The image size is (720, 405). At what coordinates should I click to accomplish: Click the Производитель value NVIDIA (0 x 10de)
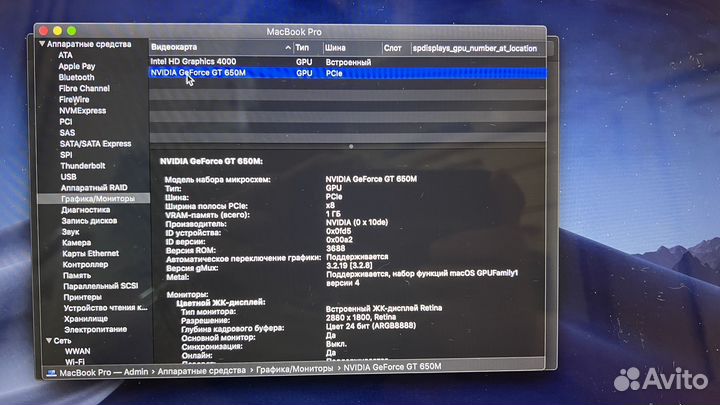[x=357, y=222]
